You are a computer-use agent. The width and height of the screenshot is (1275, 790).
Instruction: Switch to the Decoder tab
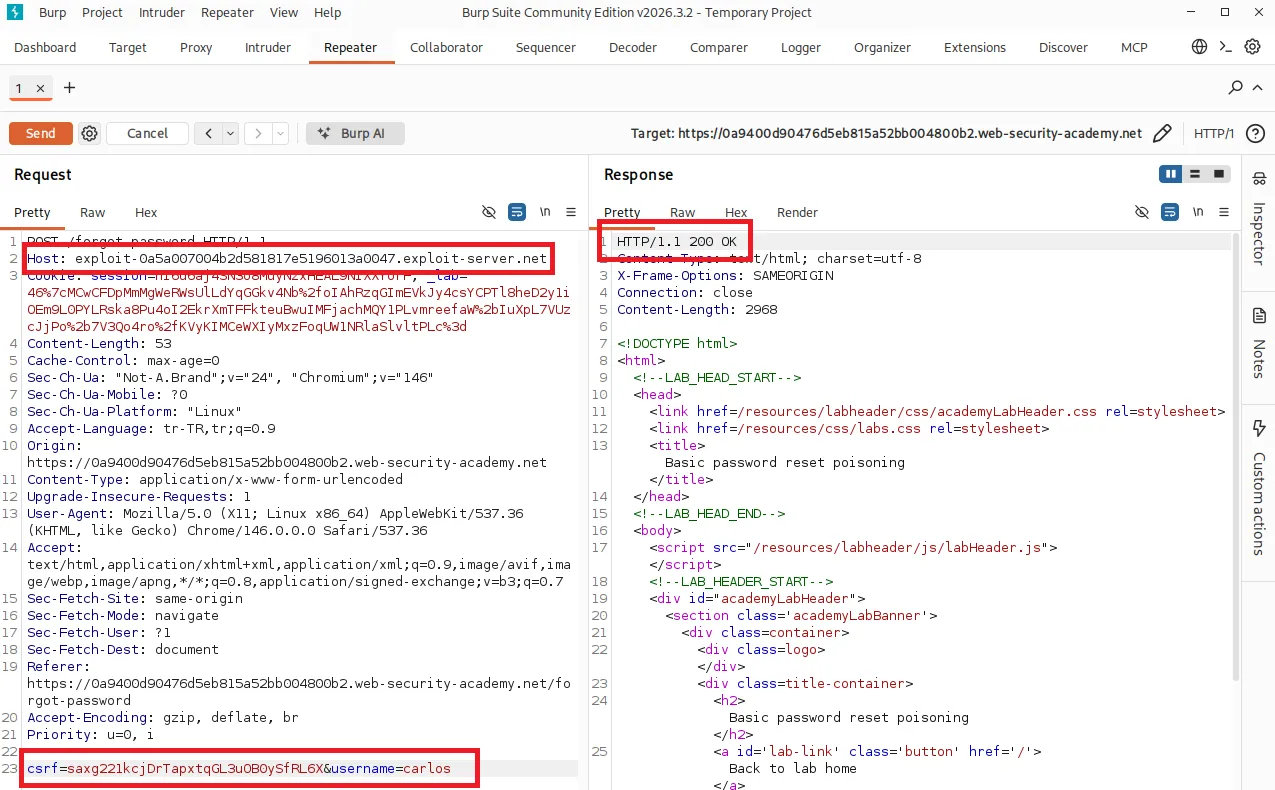click(x=633, y=47)
